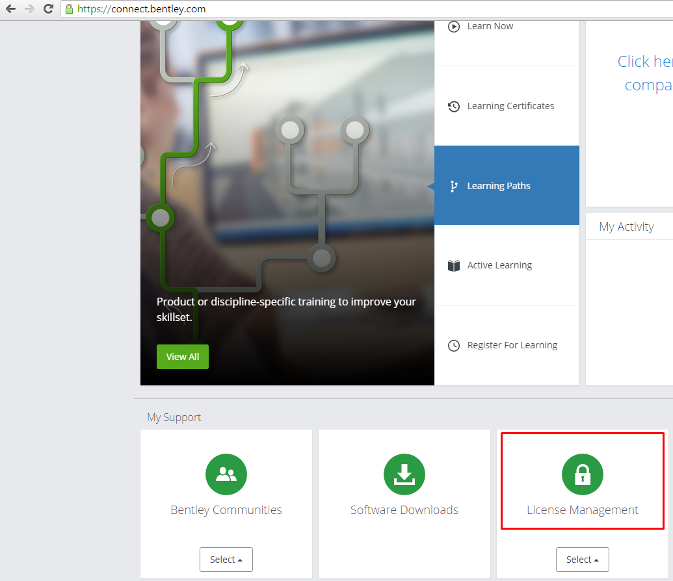Open the Learn Now menu item
The height and width of the screenshot is (581, 673).
(506, 43)
